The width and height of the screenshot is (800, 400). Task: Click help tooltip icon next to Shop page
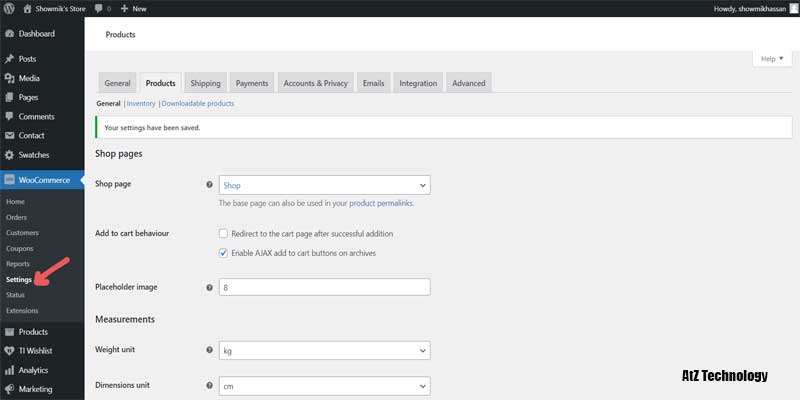pos(209,185)
